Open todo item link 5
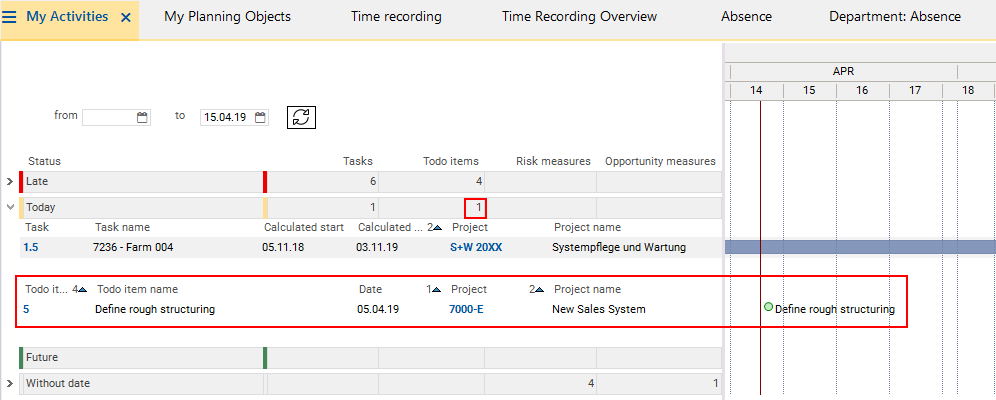Image resolution: width=996 pixels, height=400 pixels. point(26,310)
